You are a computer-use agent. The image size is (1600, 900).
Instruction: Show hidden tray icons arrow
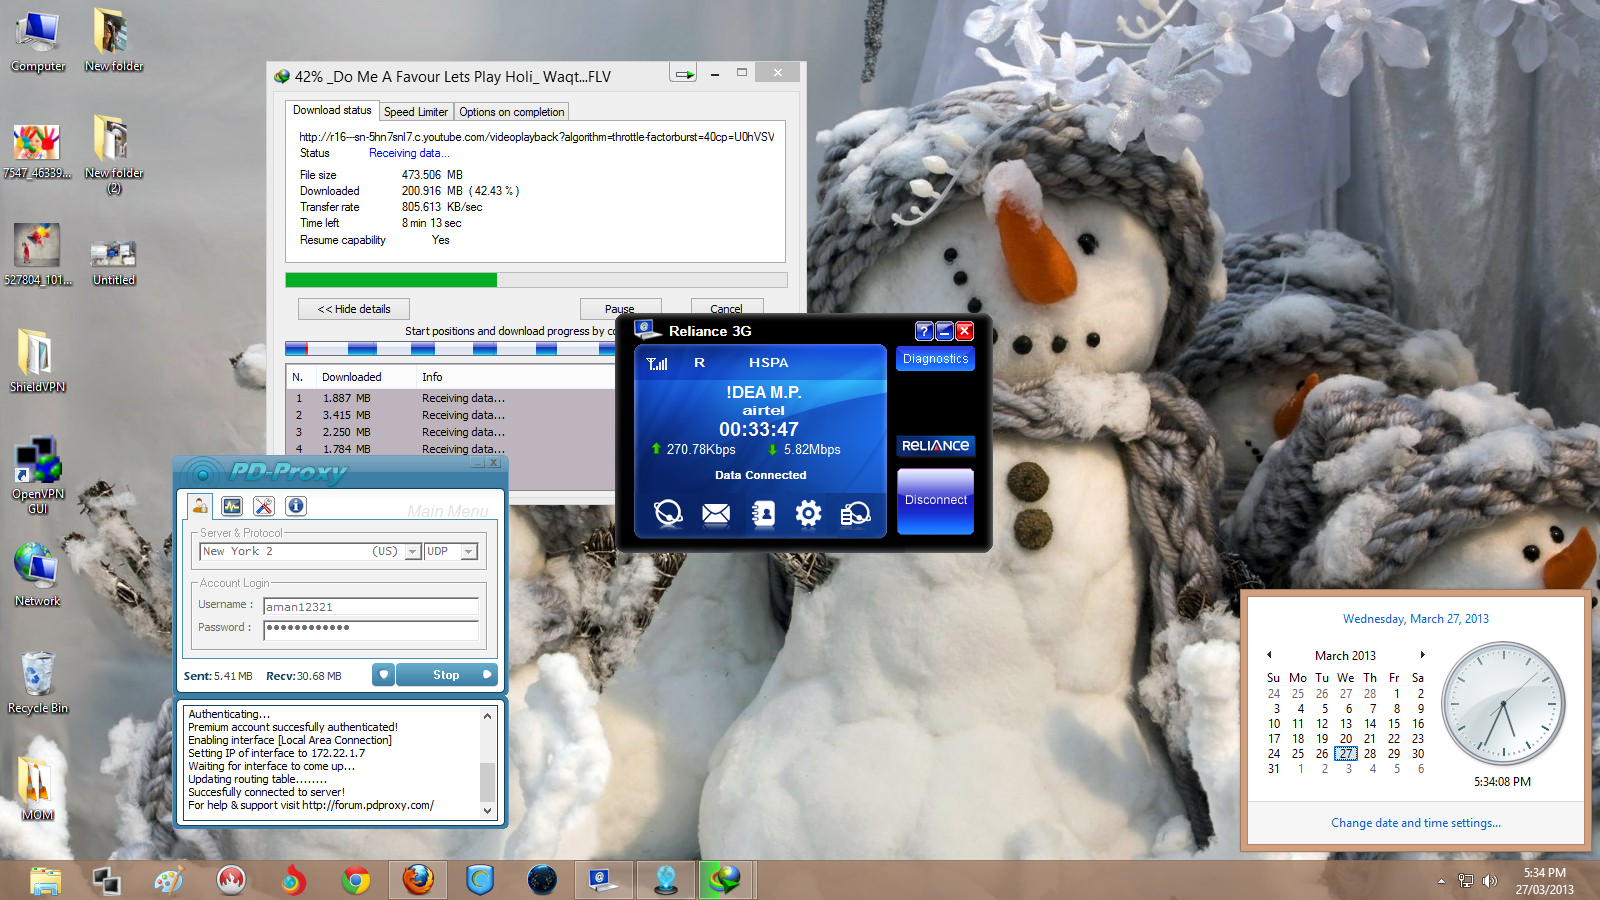click(x=1441, y=881)
